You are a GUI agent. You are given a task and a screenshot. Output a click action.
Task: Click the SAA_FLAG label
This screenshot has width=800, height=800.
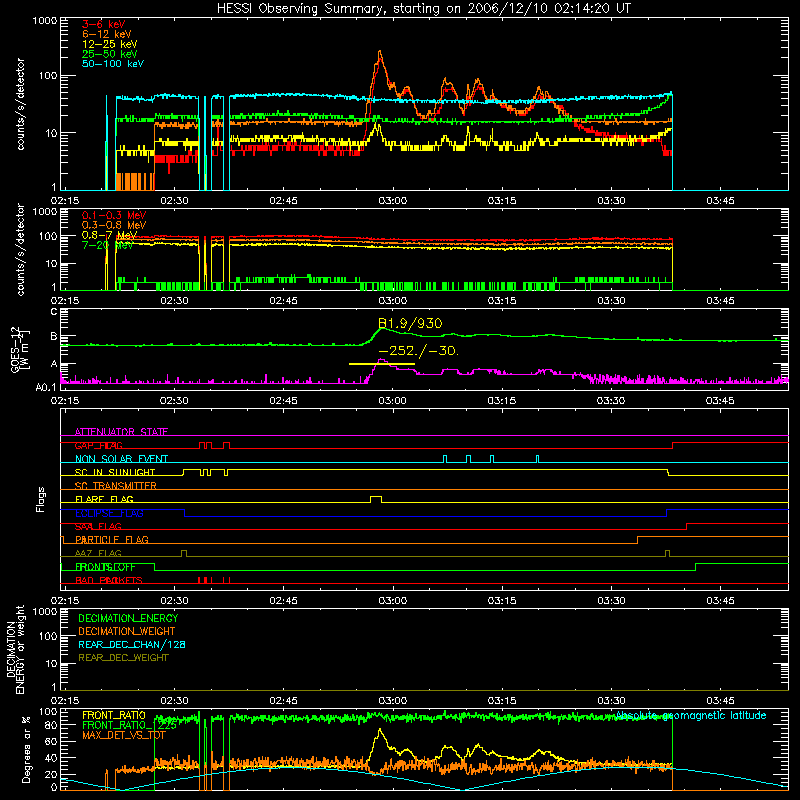point(98,527)
